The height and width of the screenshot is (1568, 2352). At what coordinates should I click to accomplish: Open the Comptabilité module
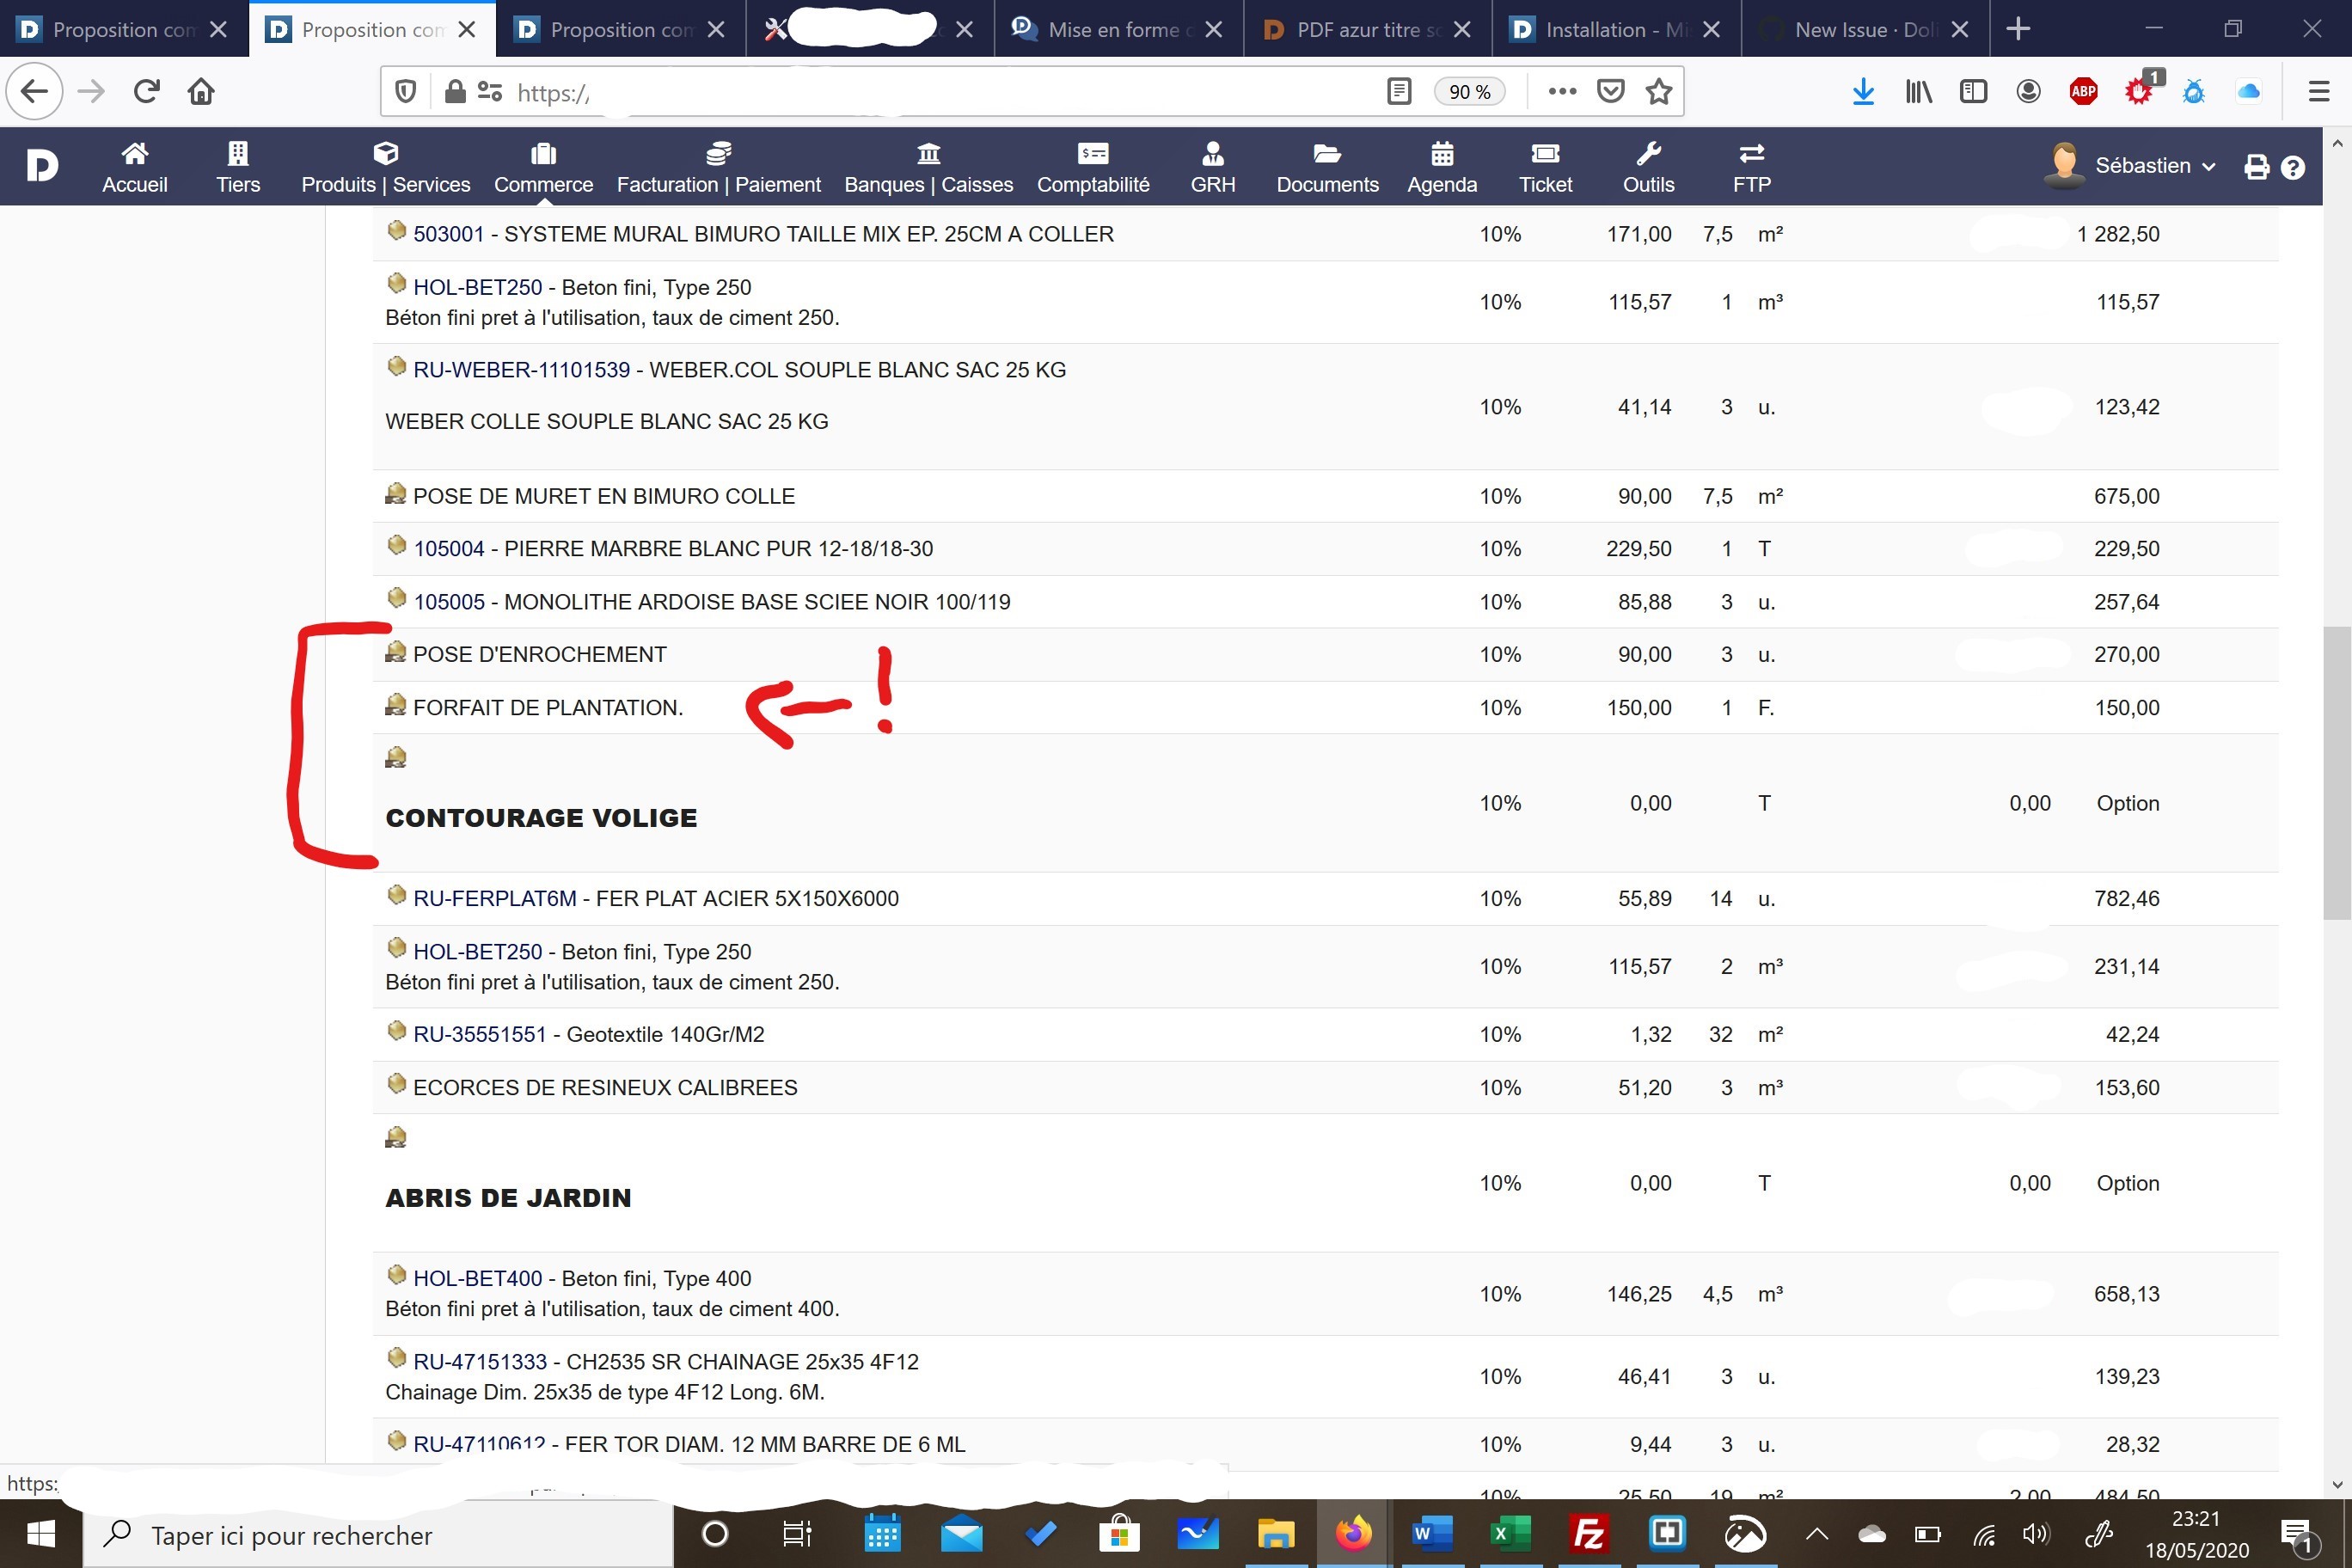coord(1093,167)
